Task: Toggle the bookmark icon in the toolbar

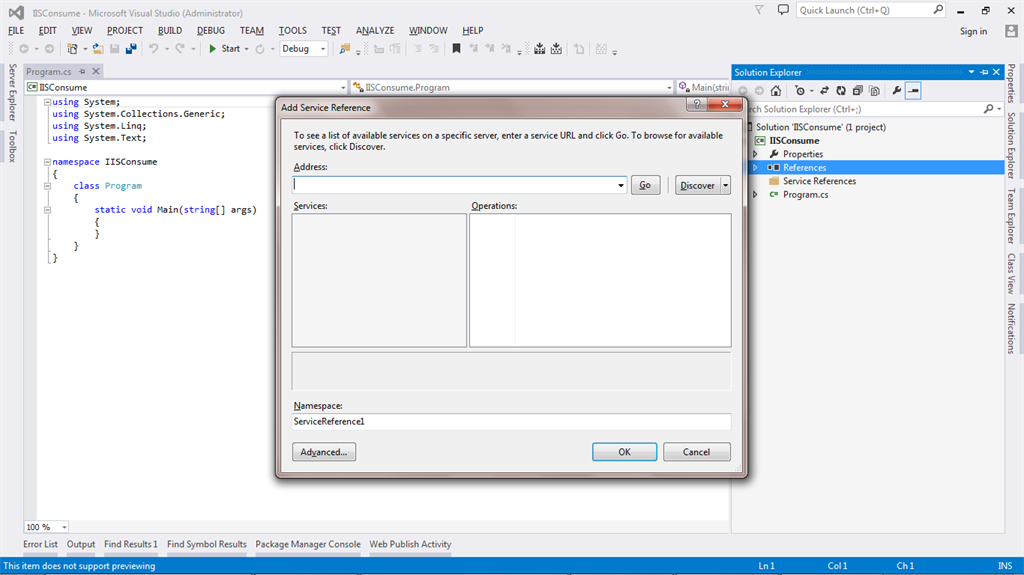Action: coord(456,49)
